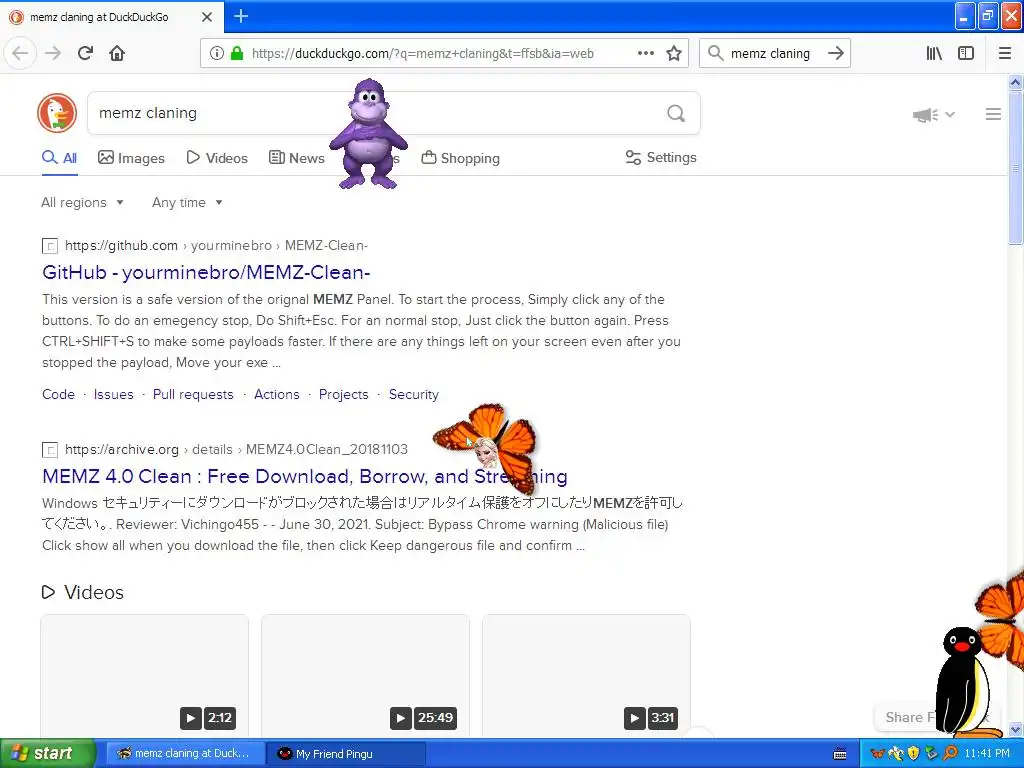The height and width of the screenshot is (768, 1024).
Task: Expand the Any time filter
Action: click(187, 202)
